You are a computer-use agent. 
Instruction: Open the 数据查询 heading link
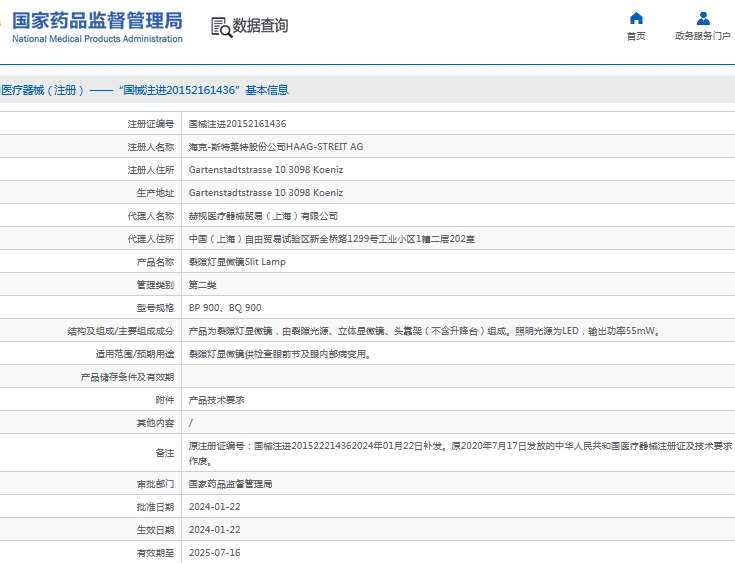pos(261,25)
